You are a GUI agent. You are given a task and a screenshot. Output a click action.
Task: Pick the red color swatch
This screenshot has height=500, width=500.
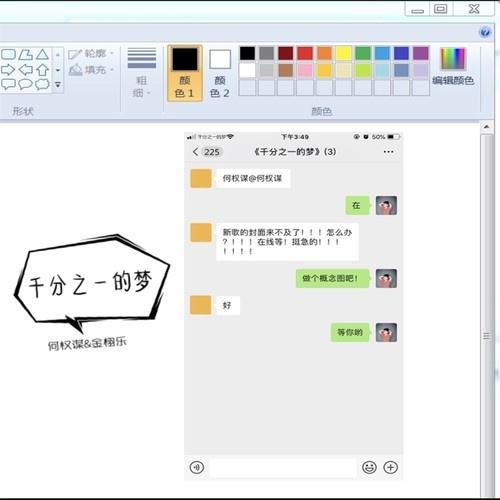click(305, 53)
